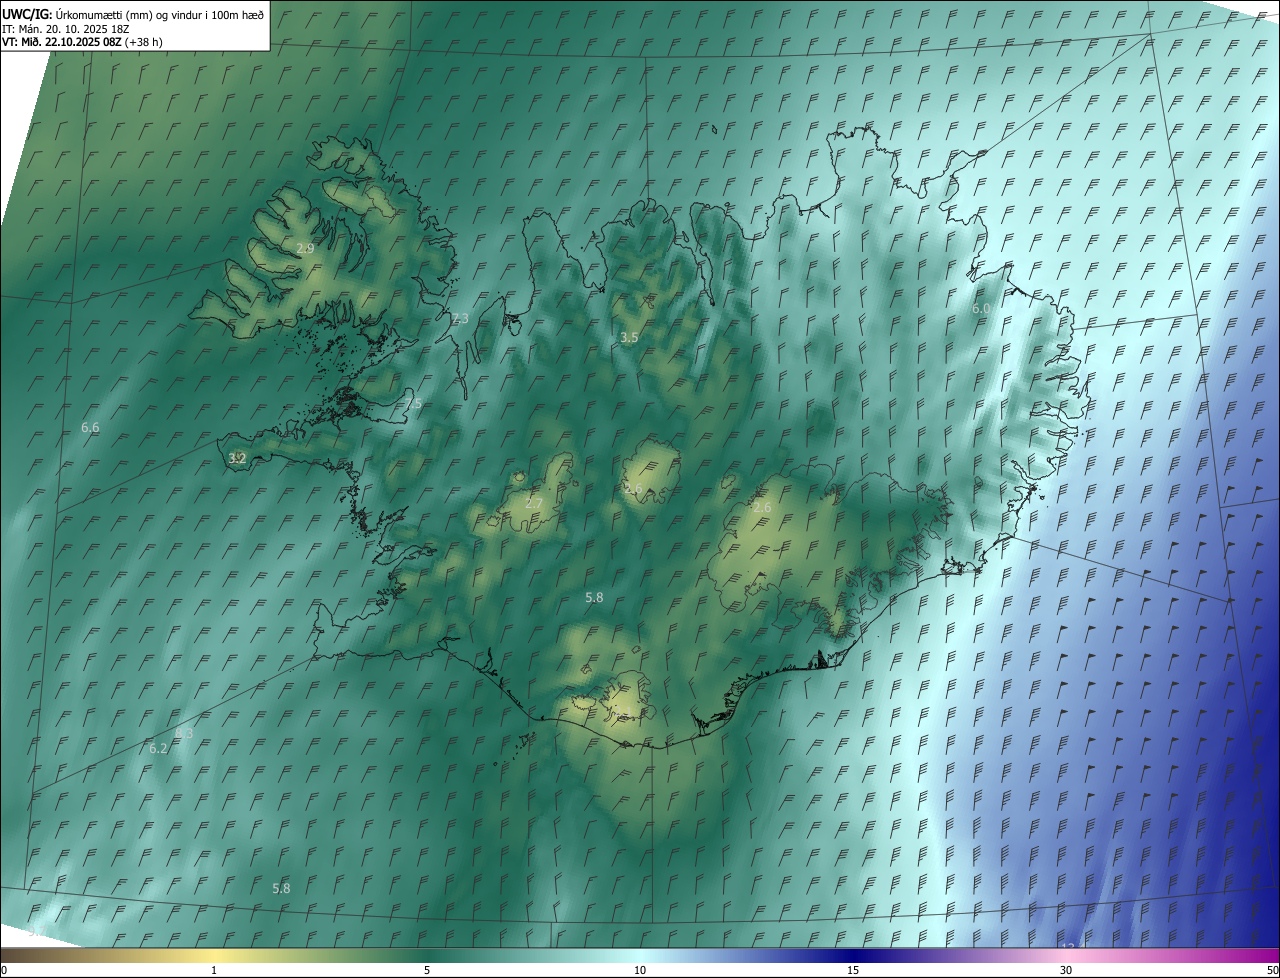The width and height of the screenshot is (1280, 978).
Task: Select the 6.0 value label
Action: pos(981,309)
